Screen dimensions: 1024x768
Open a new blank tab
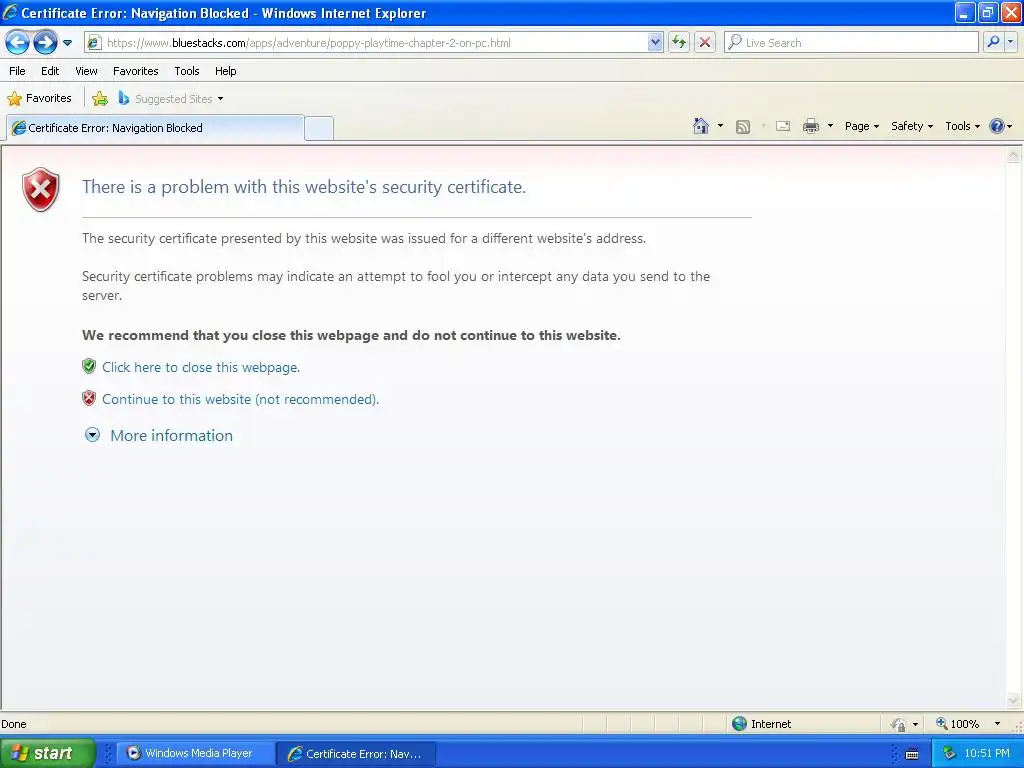[319, 128]
